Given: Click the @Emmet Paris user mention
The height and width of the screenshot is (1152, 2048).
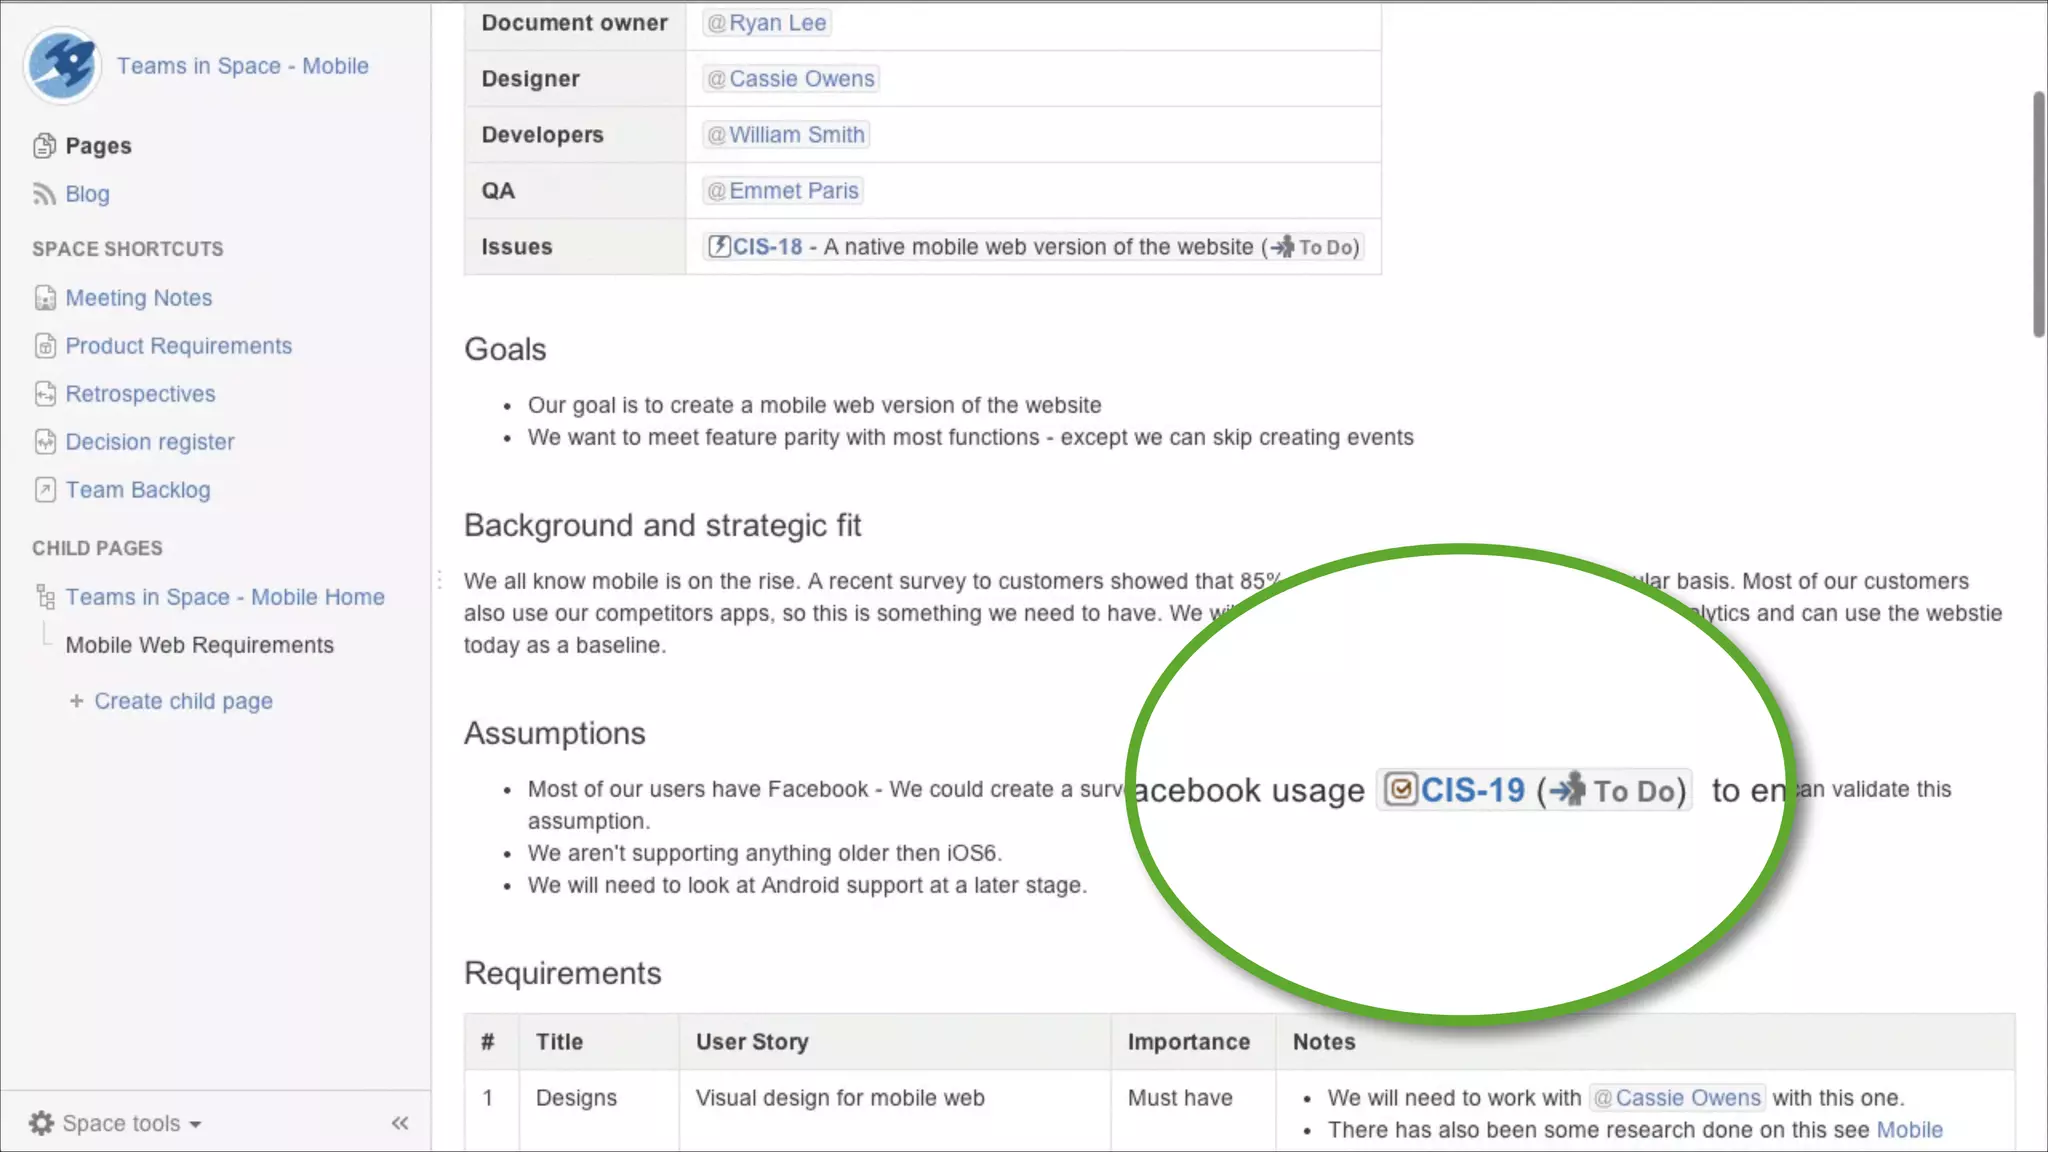Looking at the screenshot, I should pos(783,191).
